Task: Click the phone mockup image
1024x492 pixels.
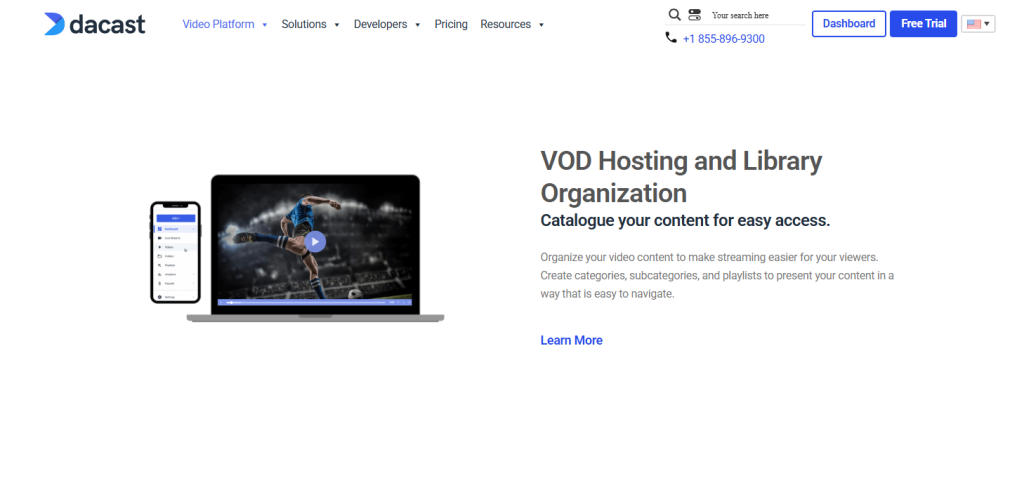Action: coord(176,252)
